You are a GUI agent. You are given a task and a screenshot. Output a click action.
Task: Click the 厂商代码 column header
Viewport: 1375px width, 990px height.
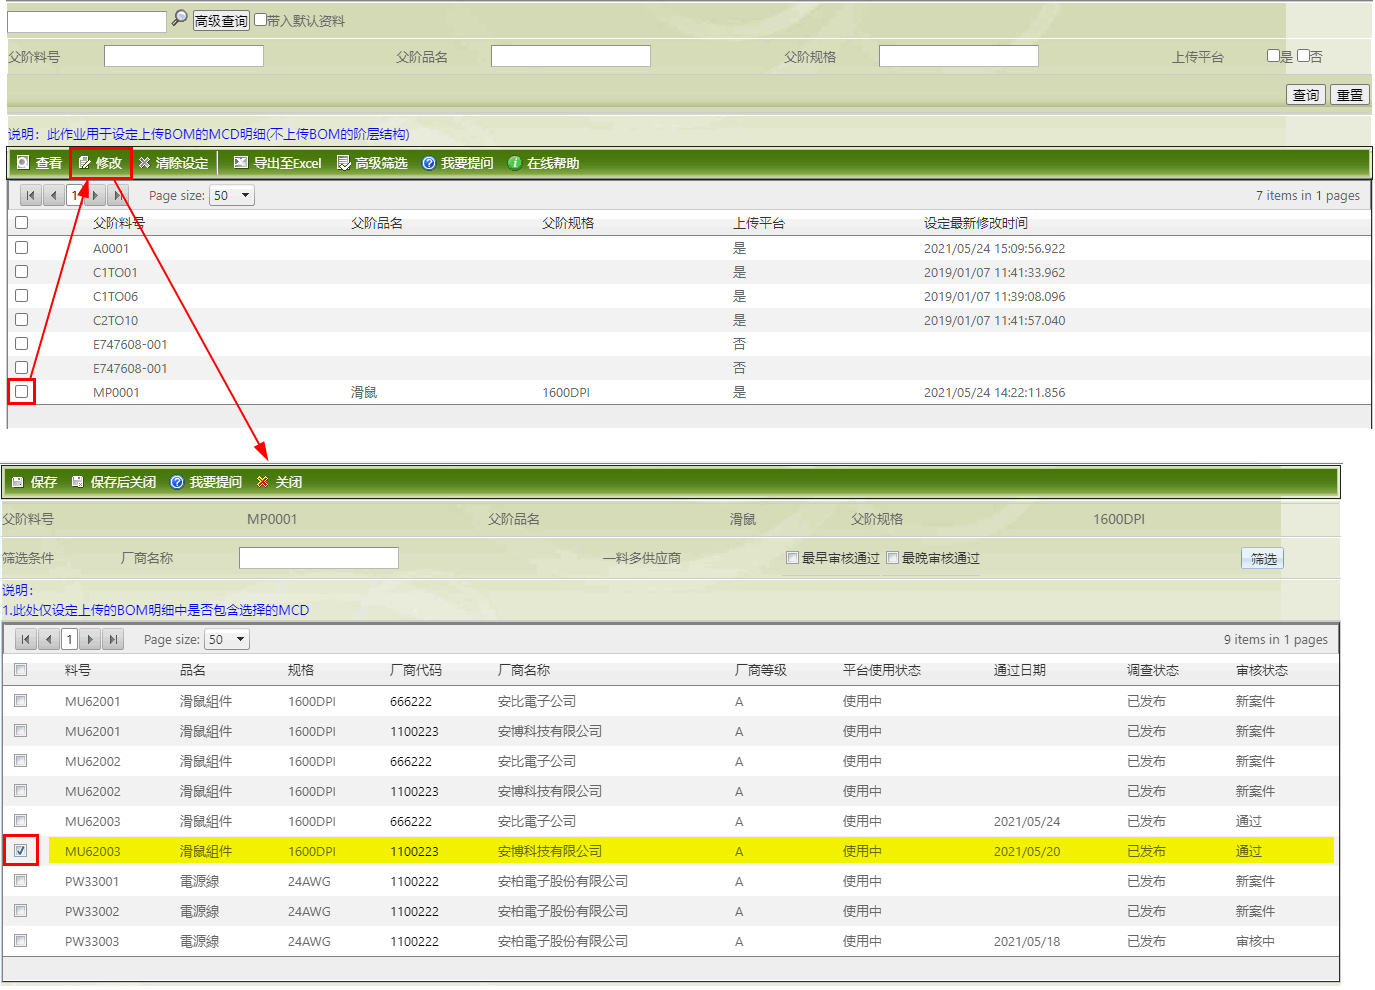416,670
